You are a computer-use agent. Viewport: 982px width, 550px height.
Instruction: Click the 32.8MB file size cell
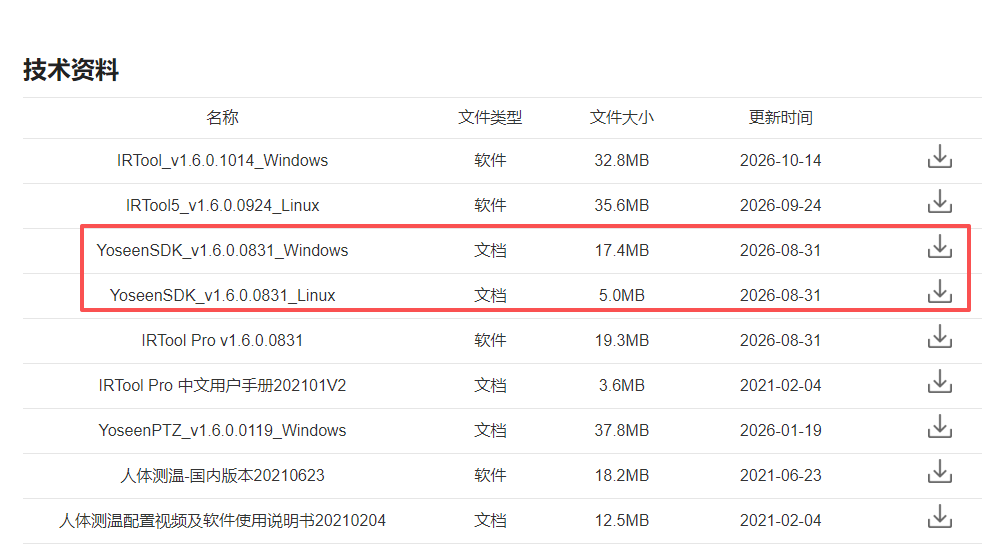click(x=621, y=160)
